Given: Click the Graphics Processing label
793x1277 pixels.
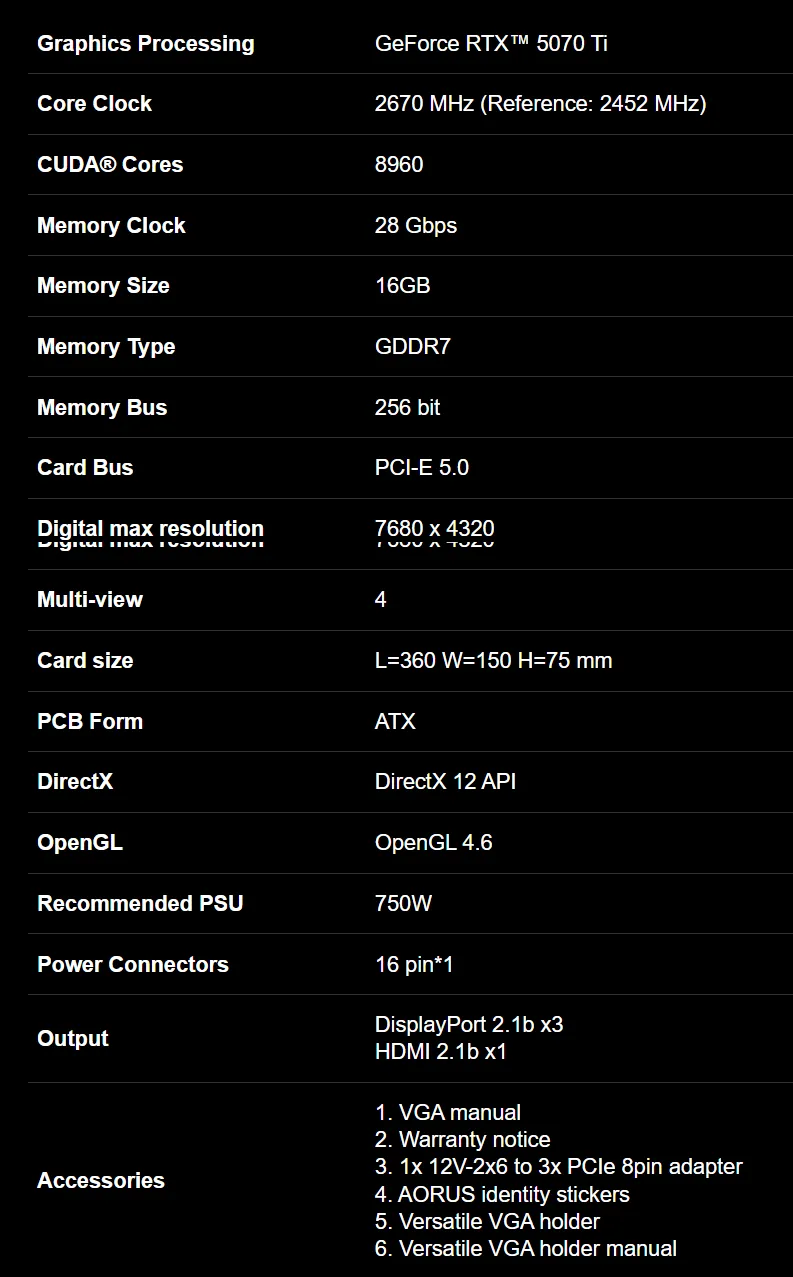Looking at the screenshot, I should 146,43.
